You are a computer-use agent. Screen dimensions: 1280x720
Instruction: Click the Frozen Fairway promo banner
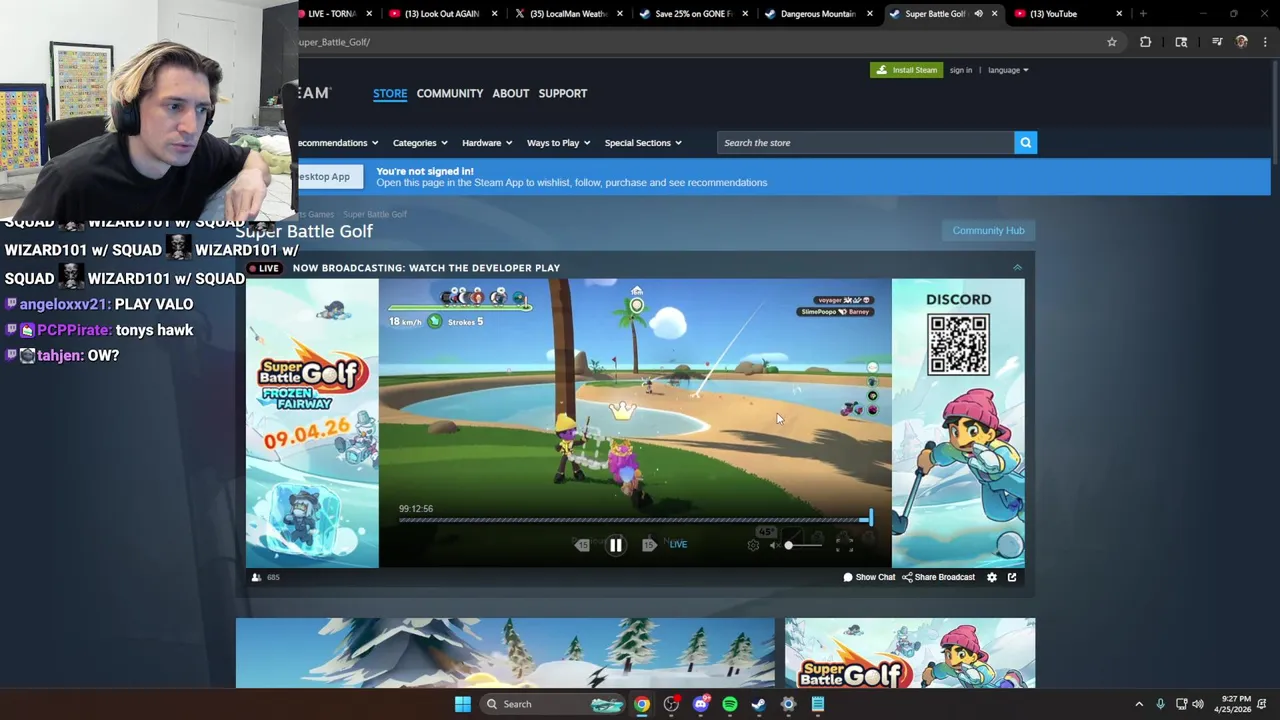tap(312, 423)
